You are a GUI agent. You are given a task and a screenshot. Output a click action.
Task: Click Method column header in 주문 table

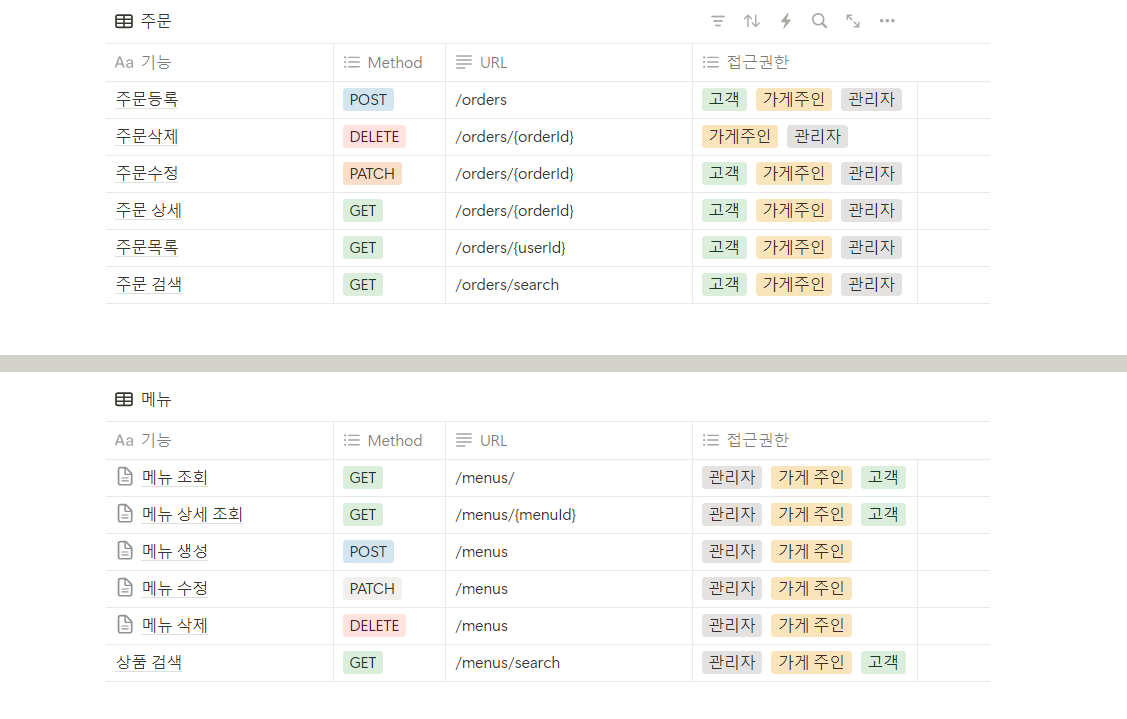389,63
